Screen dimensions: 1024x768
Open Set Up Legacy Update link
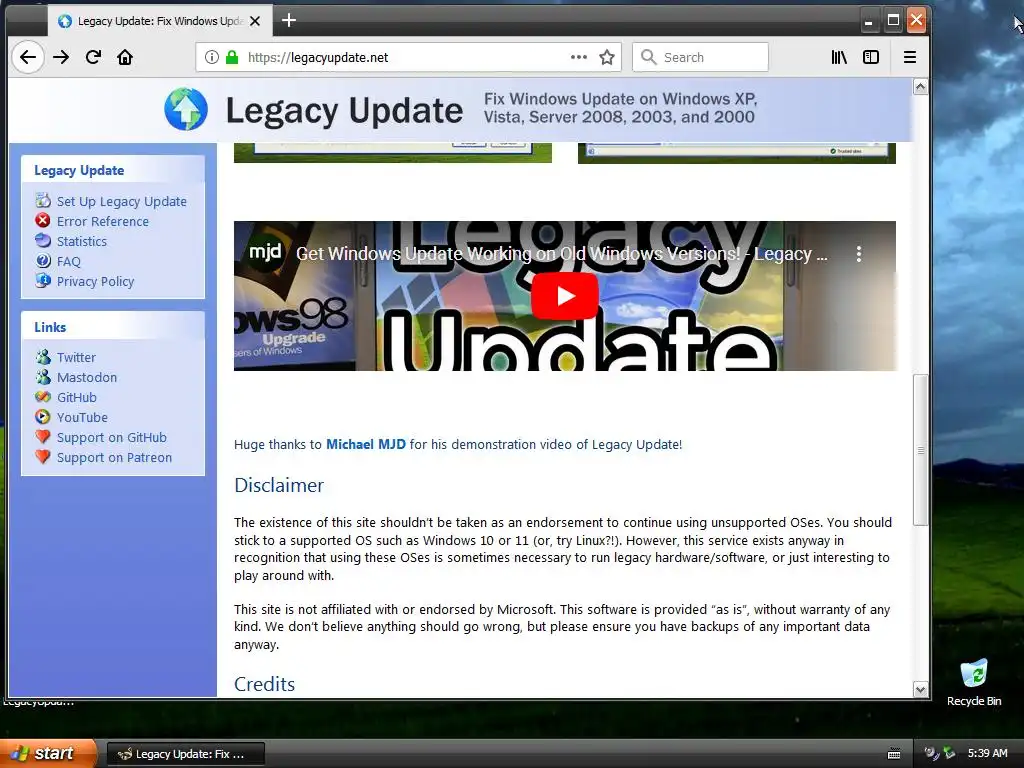click(121, 201)
